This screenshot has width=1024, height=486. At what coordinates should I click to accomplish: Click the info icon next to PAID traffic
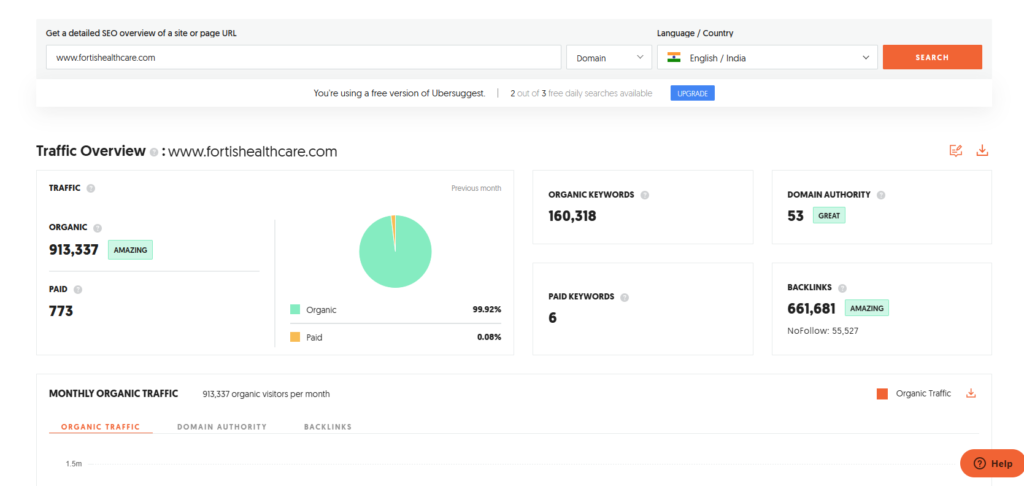(x=78, y=289)
